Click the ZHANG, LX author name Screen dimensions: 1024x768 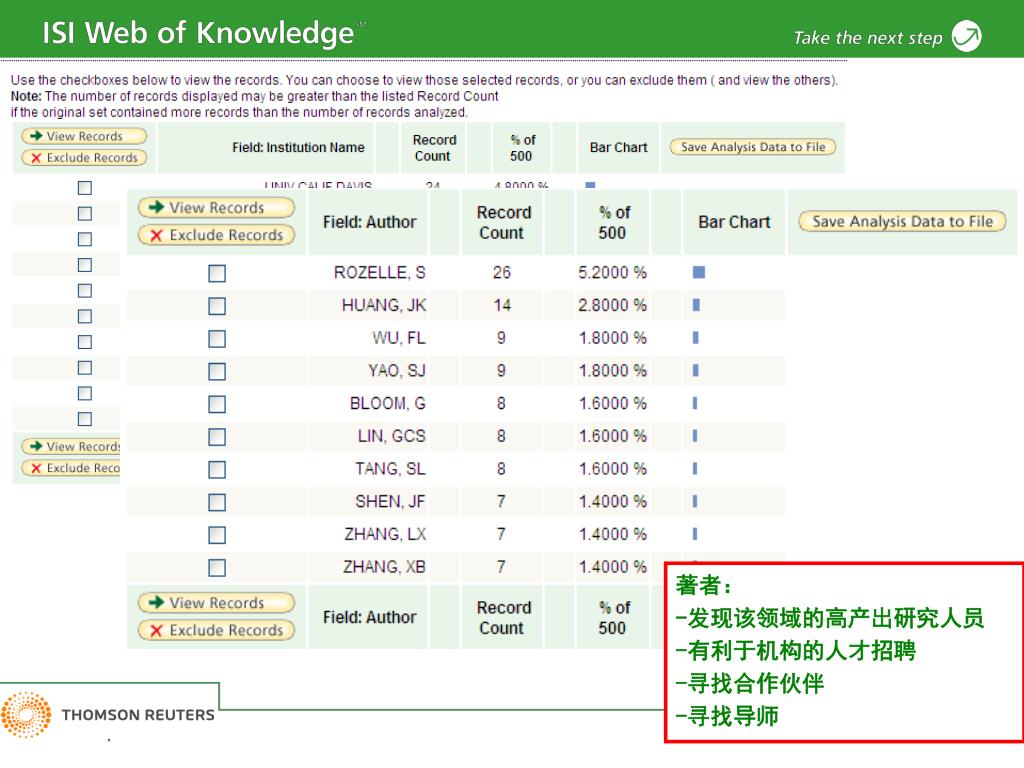point(385,534)
